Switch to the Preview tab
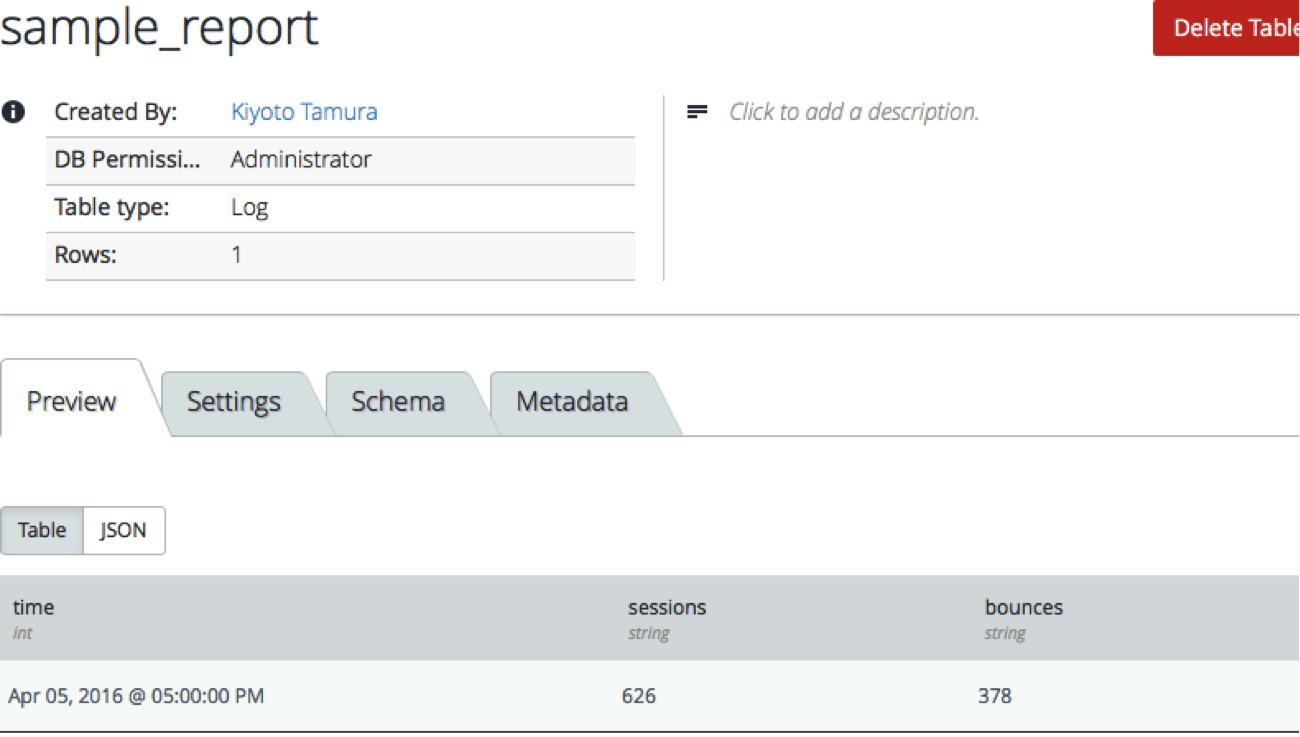1300x737 pixels. coord(72,401)
